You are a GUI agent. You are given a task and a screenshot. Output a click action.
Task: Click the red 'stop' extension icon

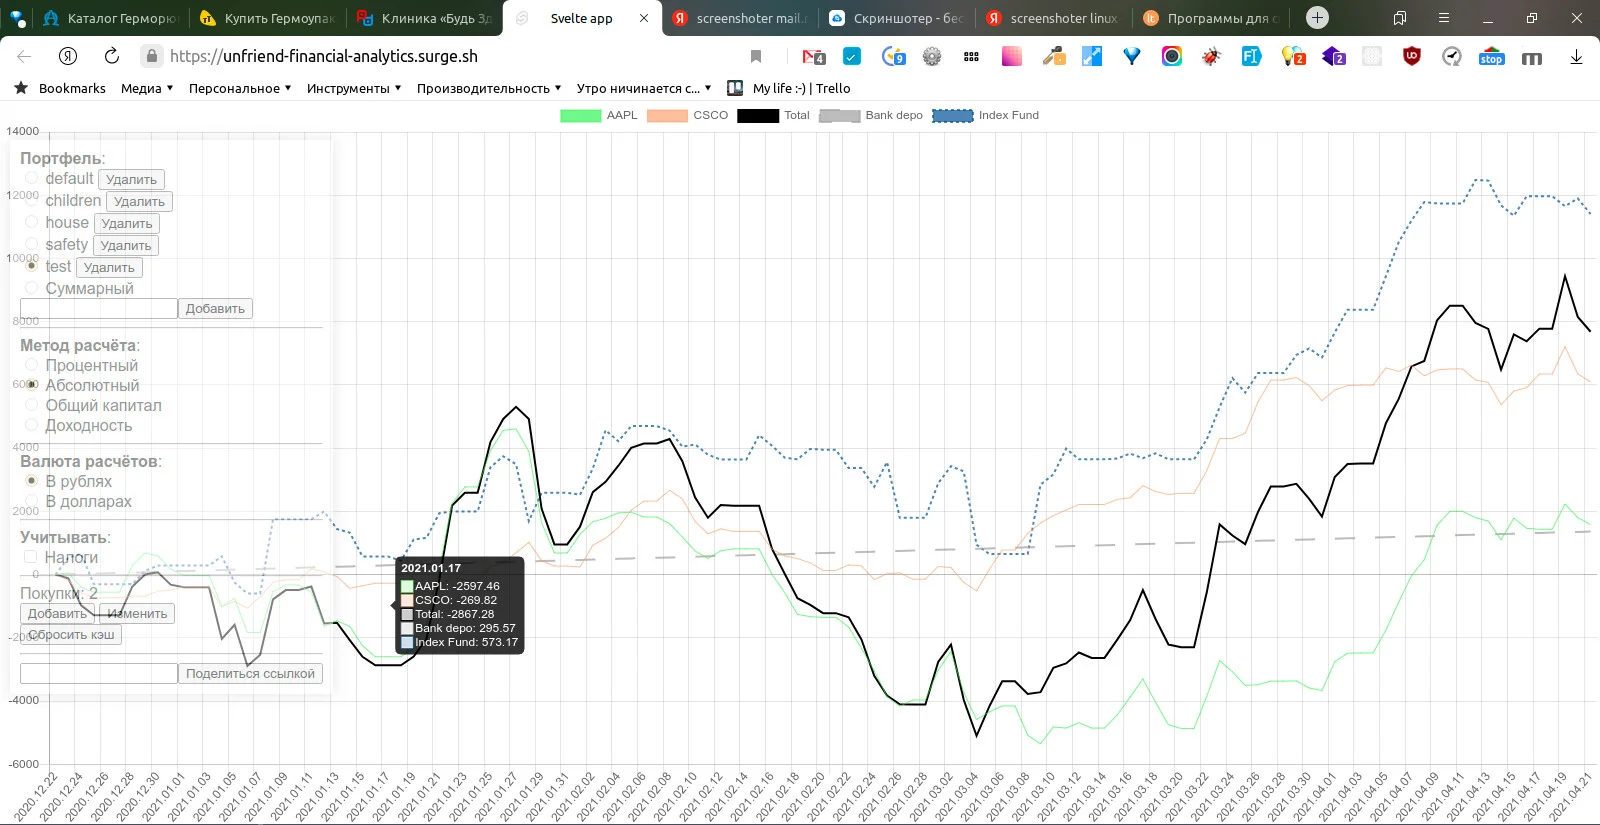1491,56
